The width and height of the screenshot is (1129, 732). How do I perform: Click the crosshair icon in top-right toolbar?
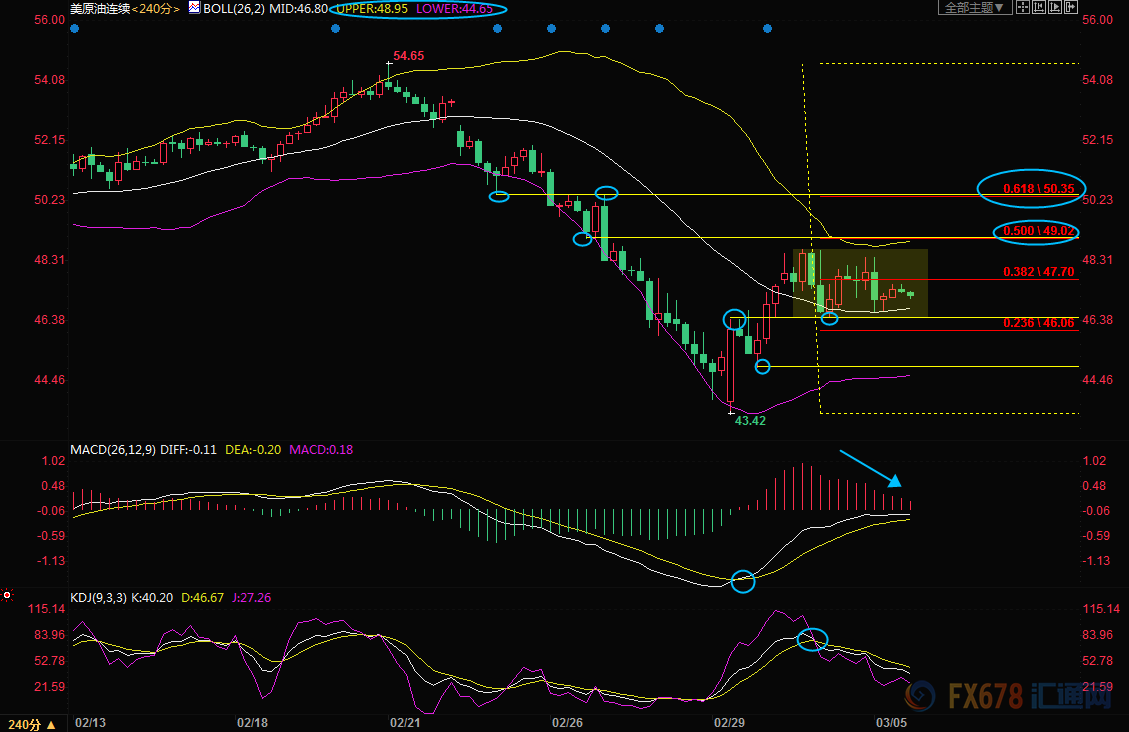click(1023, 7)
